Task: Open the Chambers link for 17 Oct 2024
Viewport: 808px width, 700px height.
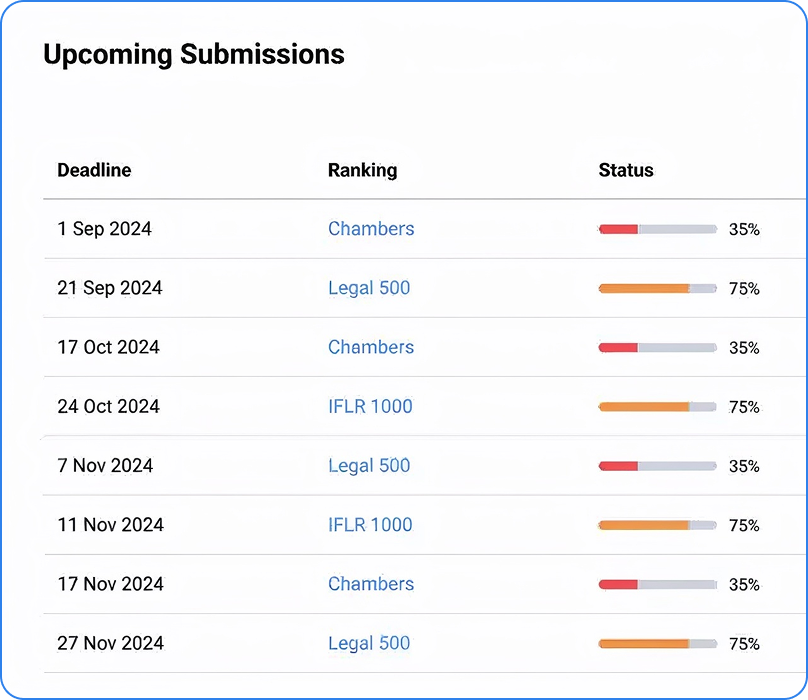Action: [371, 347]
